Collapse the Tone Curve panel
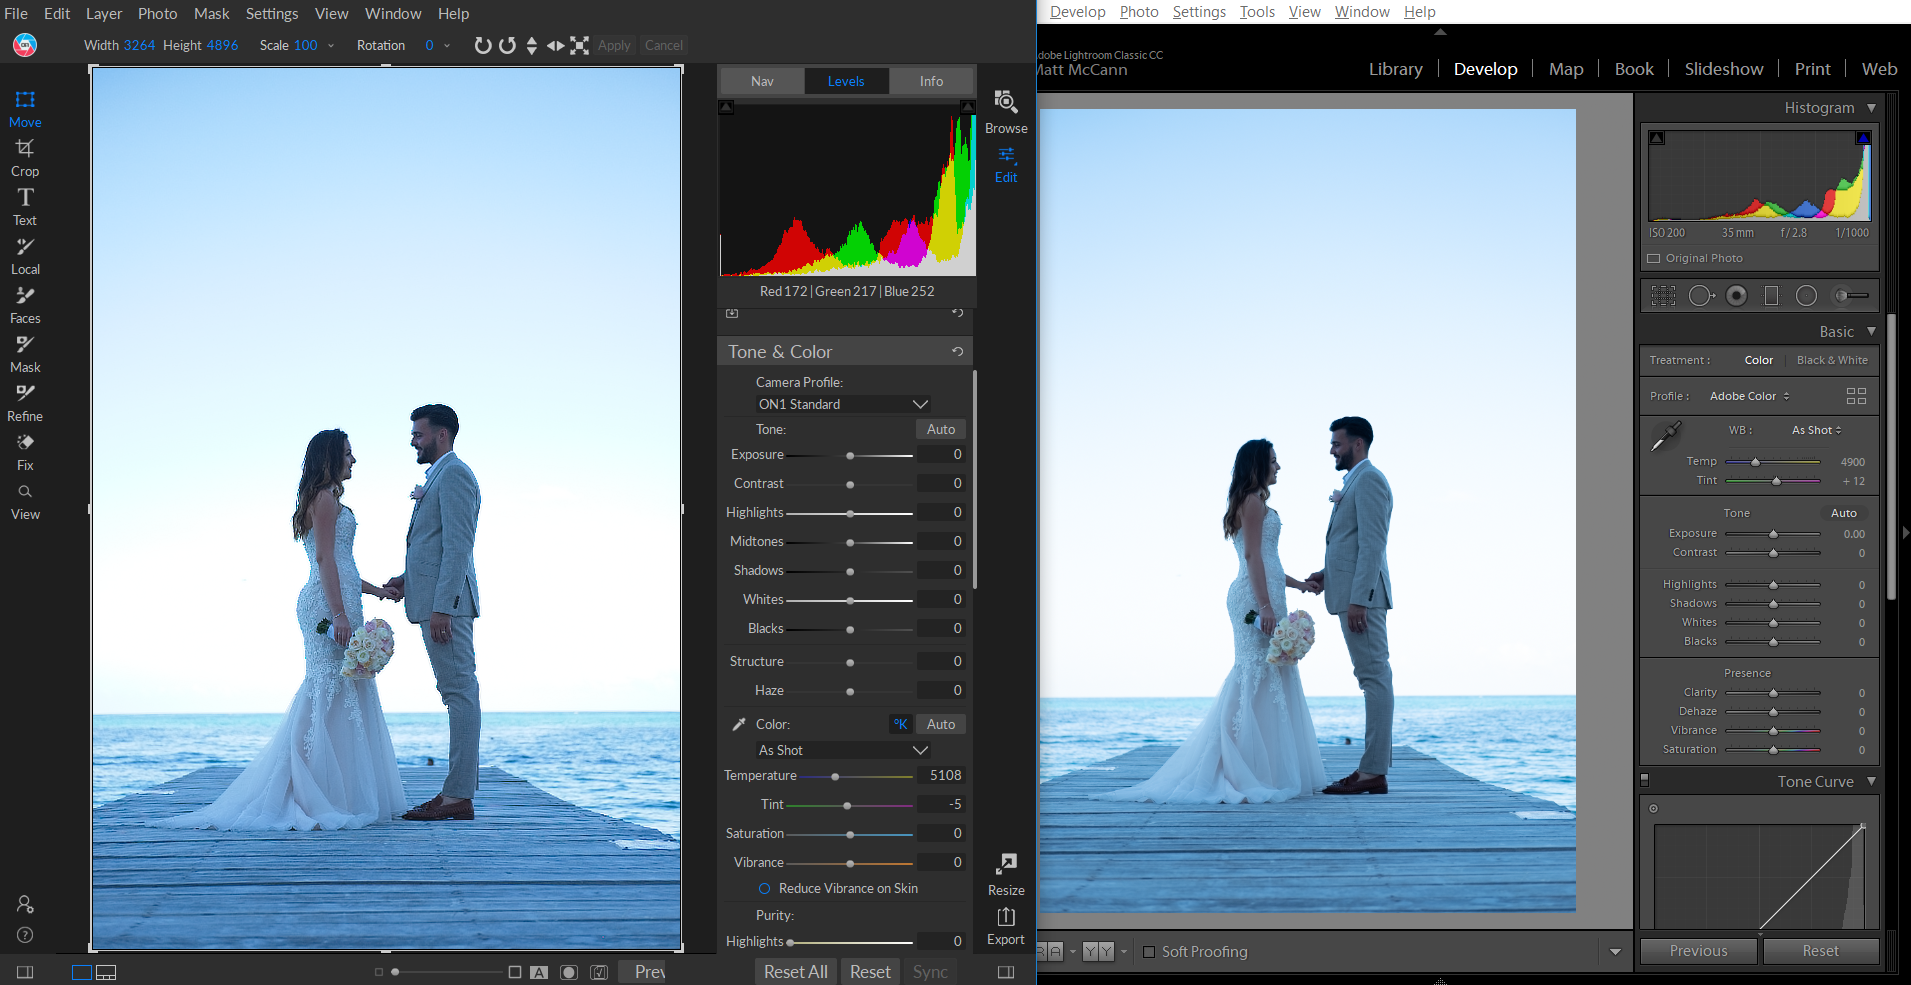The width and height of the screenshot is (1911, 985). [1871, 781]
